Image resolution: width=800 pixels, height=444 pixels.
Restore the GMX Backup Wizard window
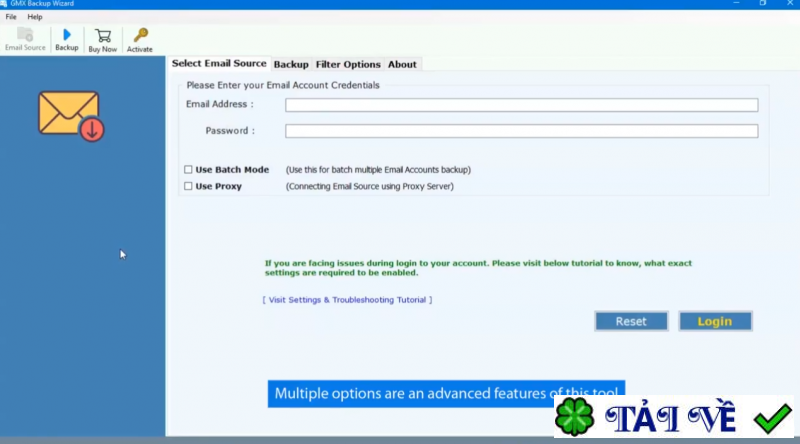763,4
